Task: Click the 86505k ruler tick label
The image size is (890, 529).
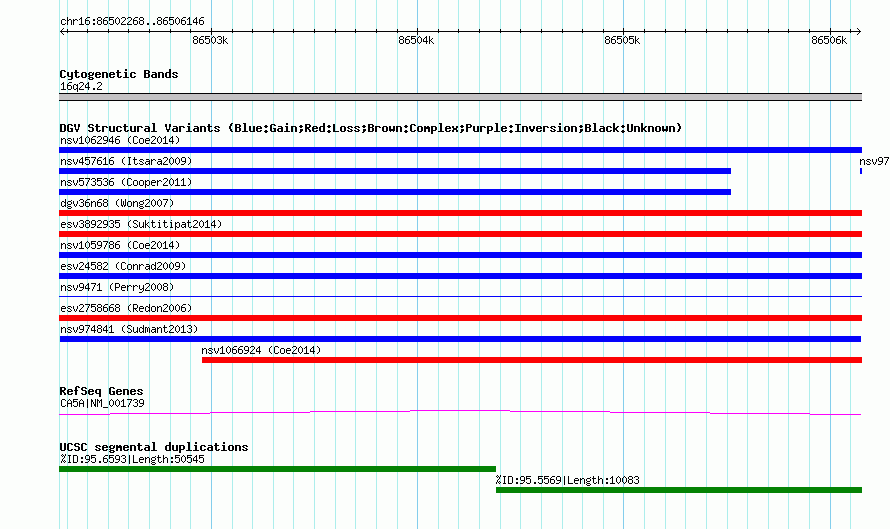Action: 622,40
